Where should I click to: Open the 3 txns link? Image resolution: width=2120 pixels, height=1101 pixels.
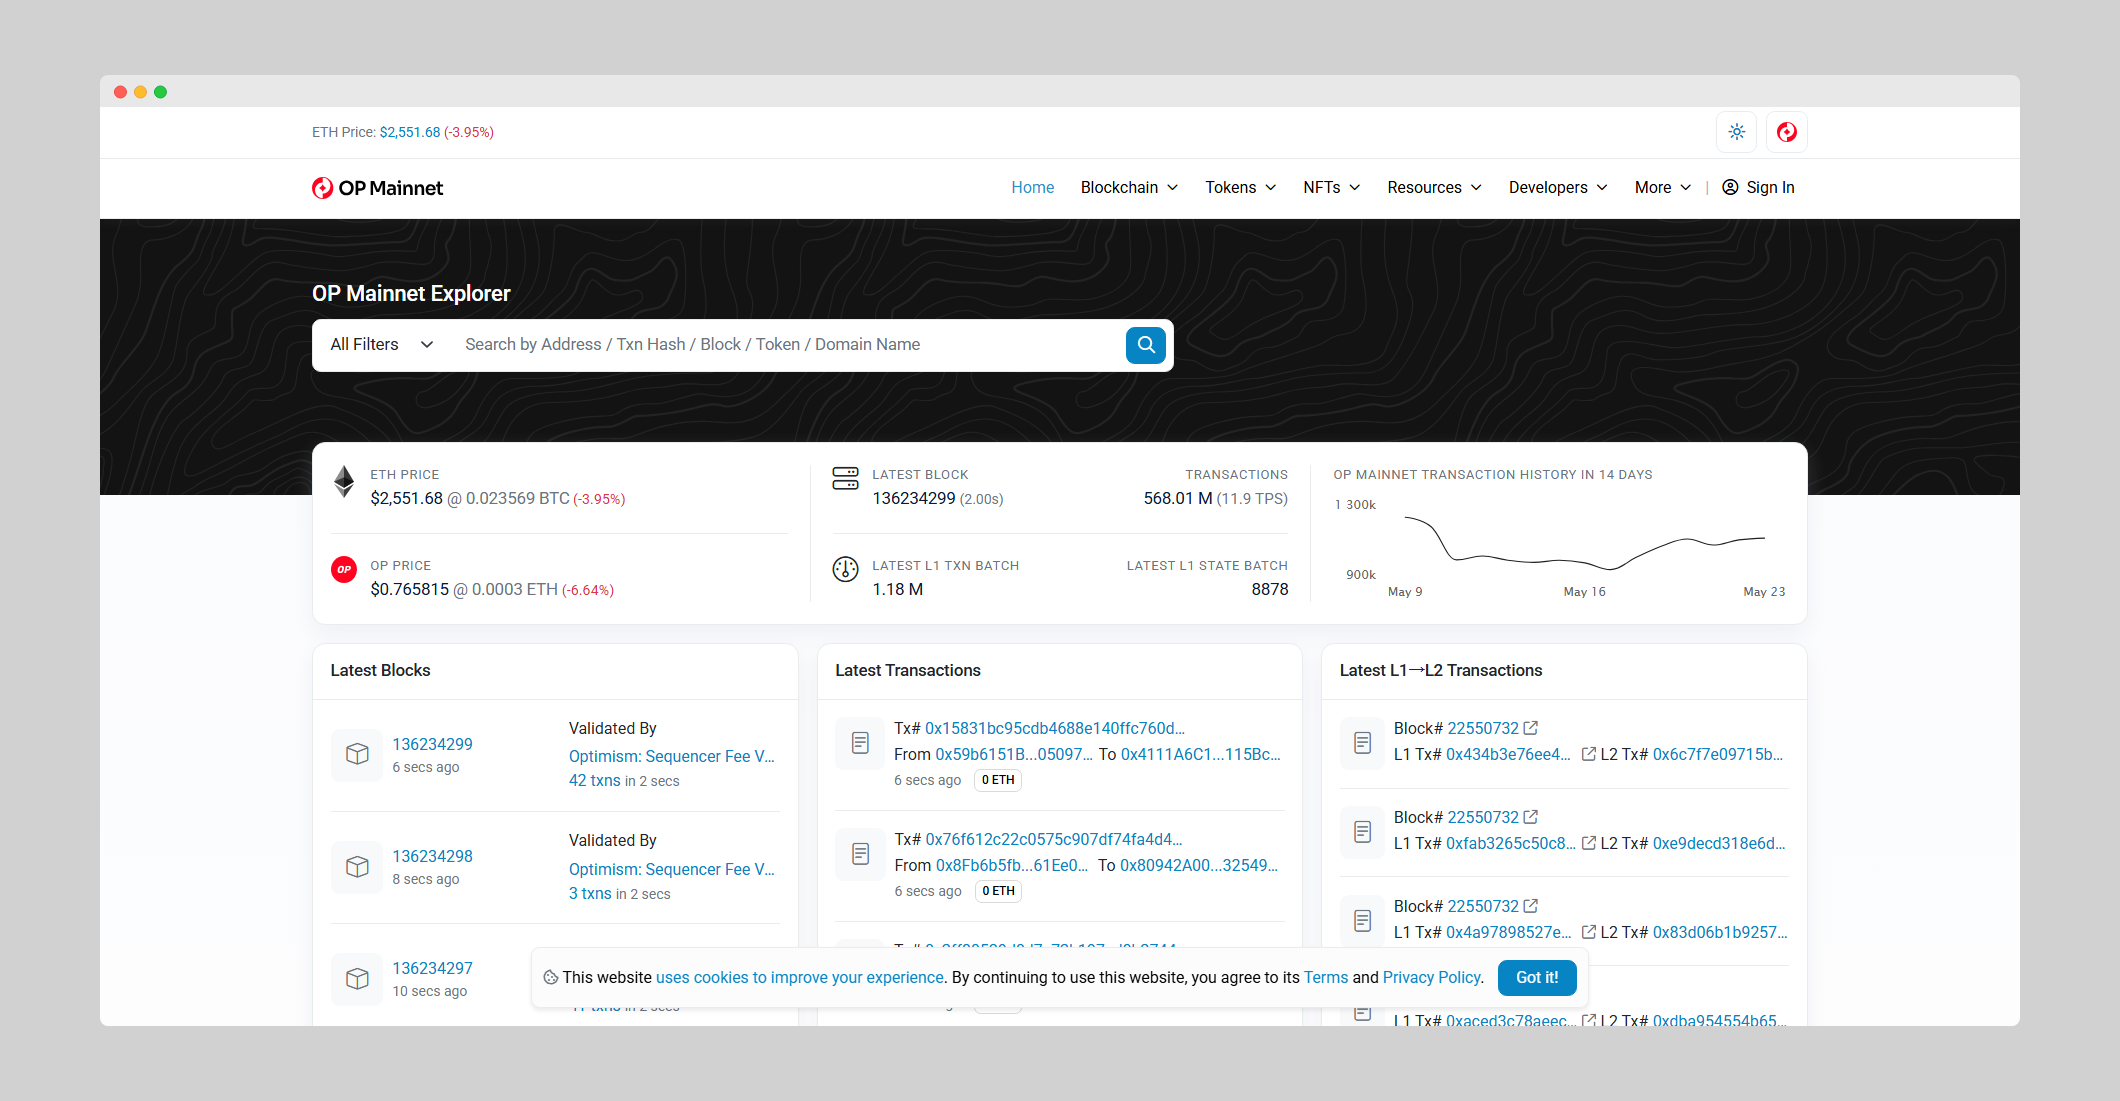tap(590, 894)
